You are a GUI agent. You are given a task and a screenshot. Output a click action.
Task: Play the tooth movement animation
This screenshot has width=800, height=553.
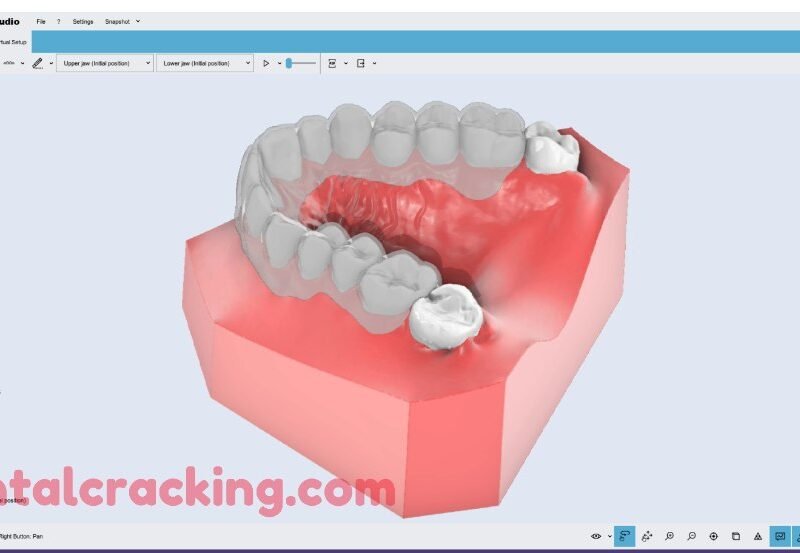tap(266, 63)
